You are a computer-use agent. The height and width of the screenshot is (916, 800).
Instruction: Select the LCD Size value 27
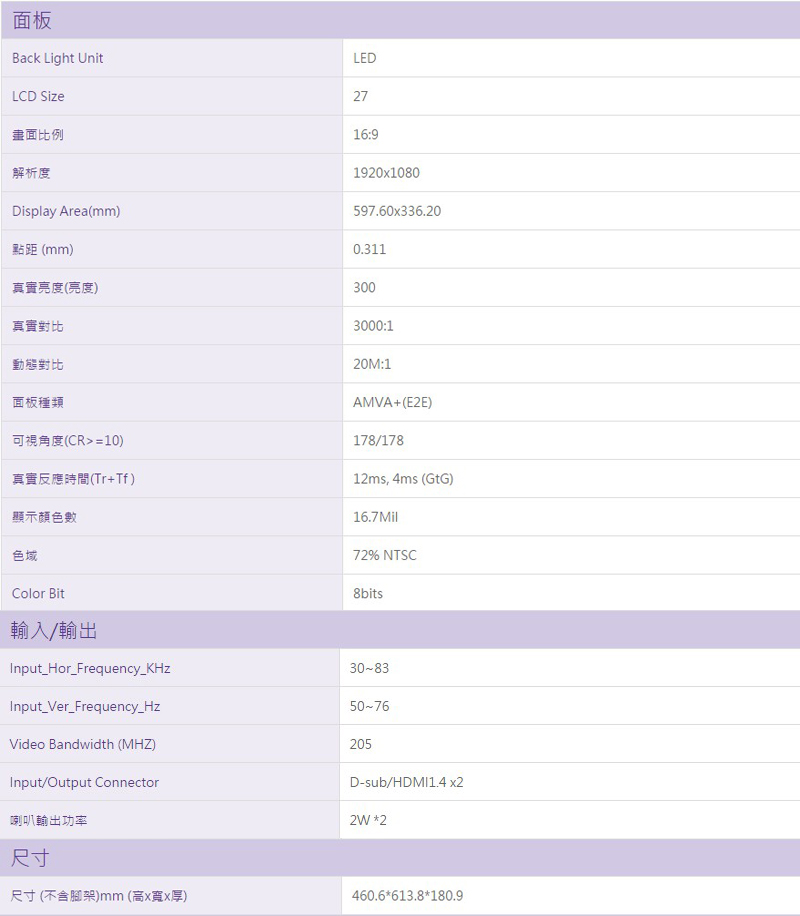[361, 96]
